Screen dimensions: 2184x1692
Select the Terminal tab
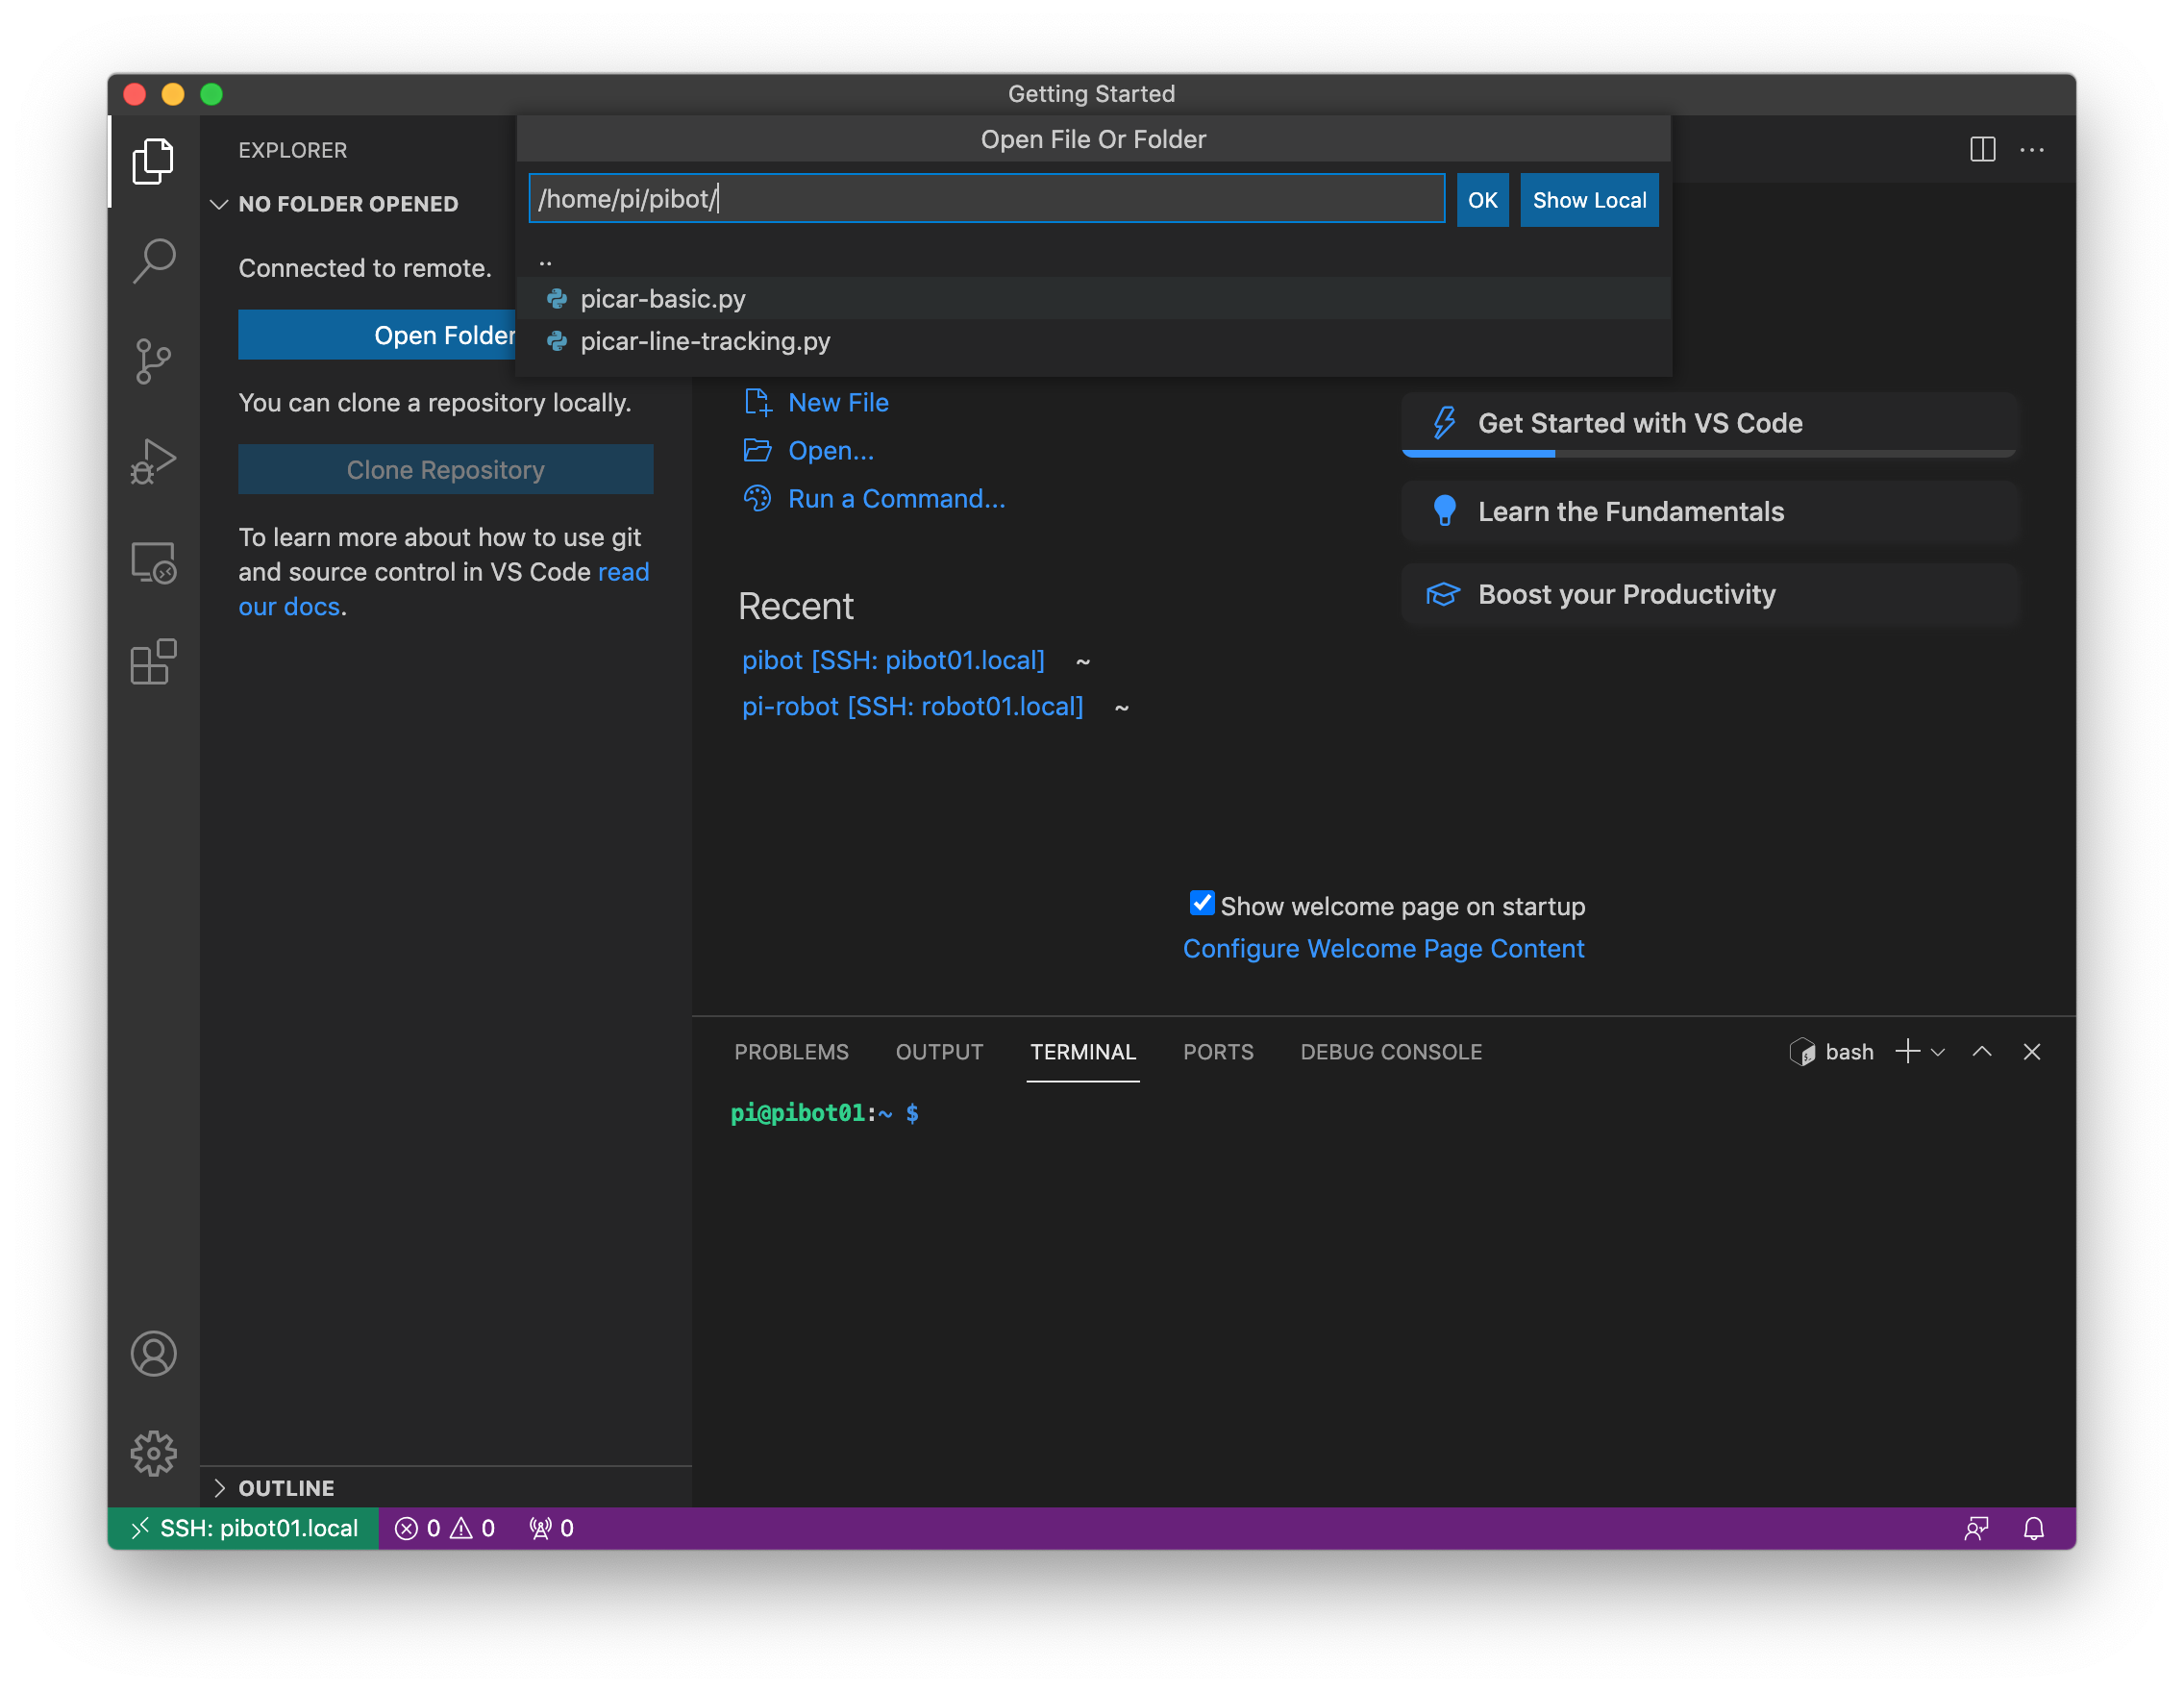1083,1052
